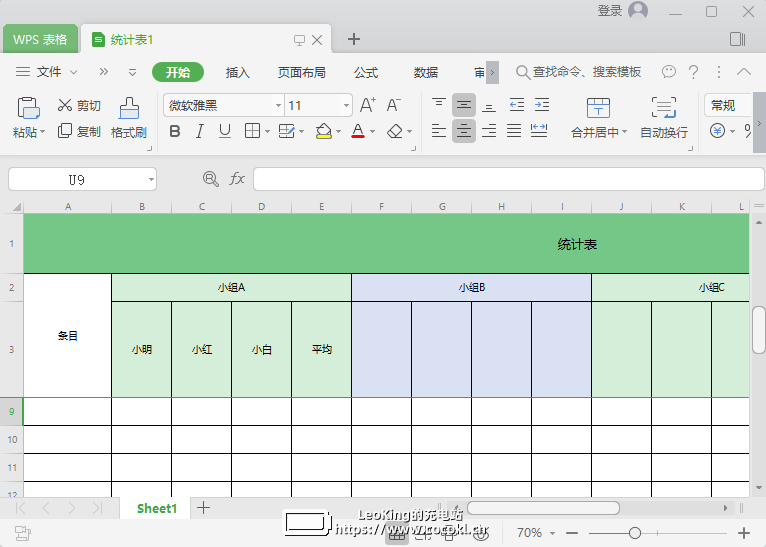Open the 页面布局 tab
766x547 pixels.
301,72
